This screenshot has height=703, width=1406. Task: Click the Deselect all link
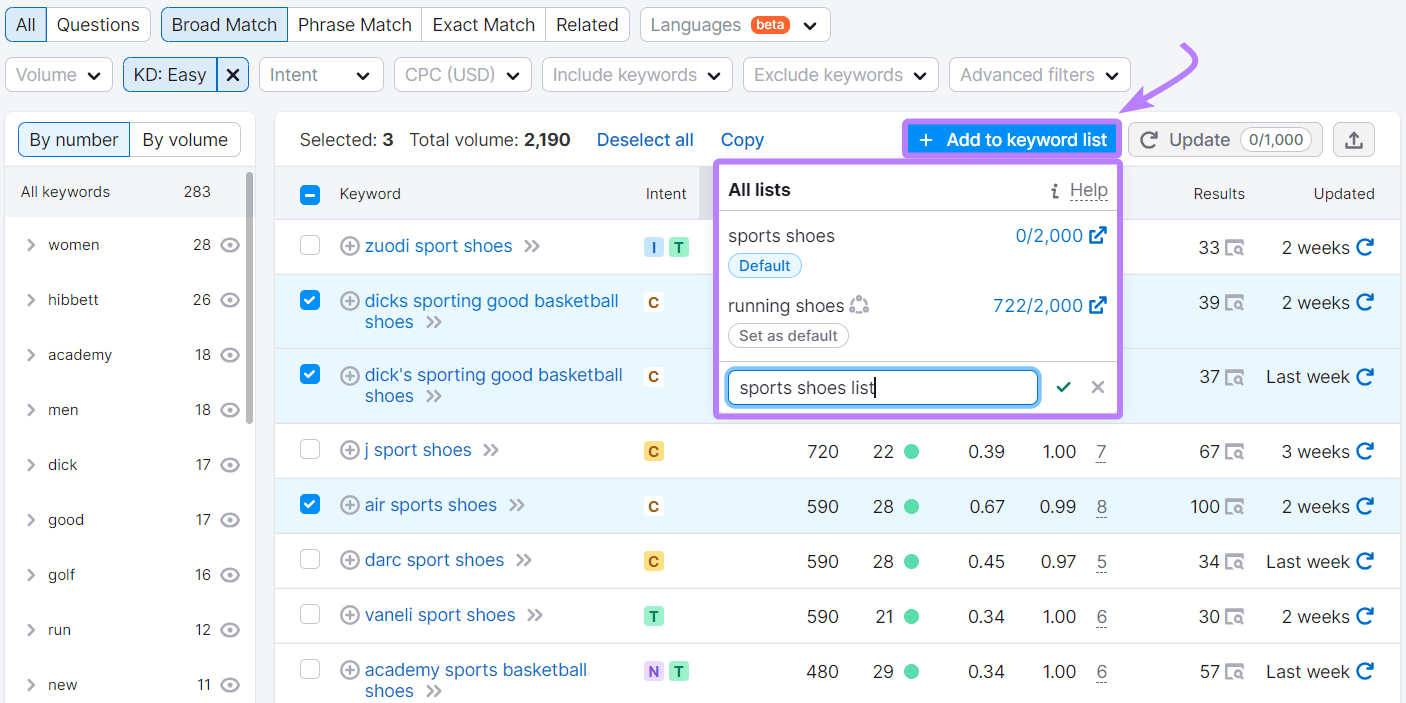click(x=645, y=139)
